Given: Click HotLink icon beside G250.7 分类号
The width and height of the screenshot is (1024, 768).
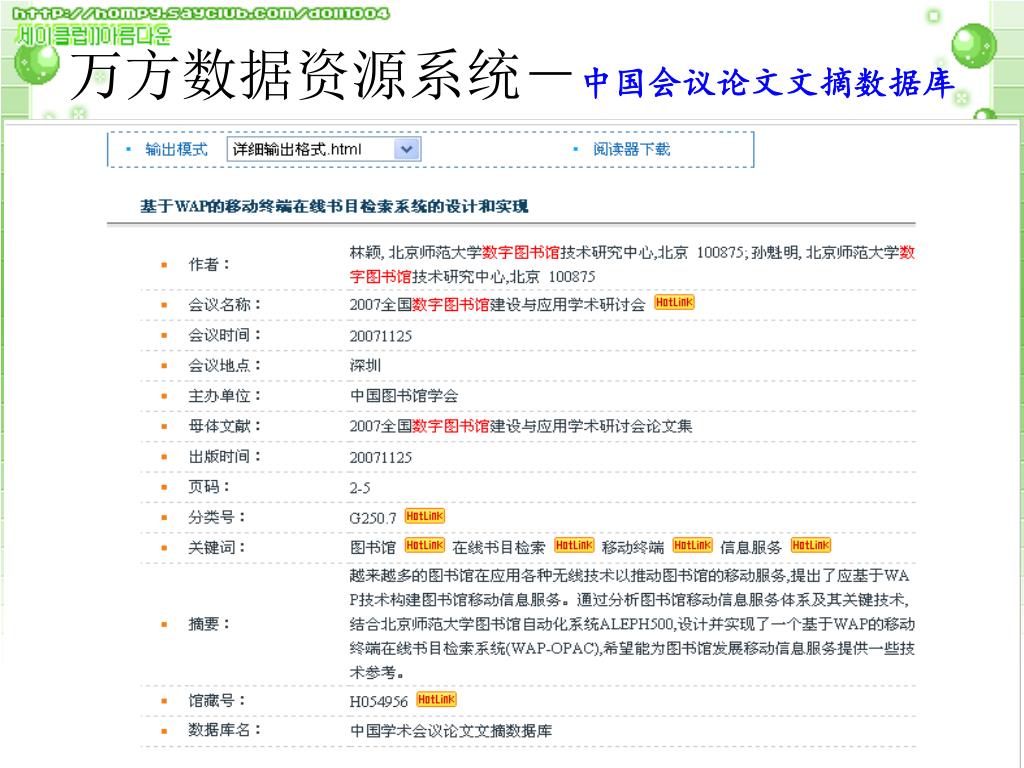Looking at the screenshot, I should tap(424, 517).
